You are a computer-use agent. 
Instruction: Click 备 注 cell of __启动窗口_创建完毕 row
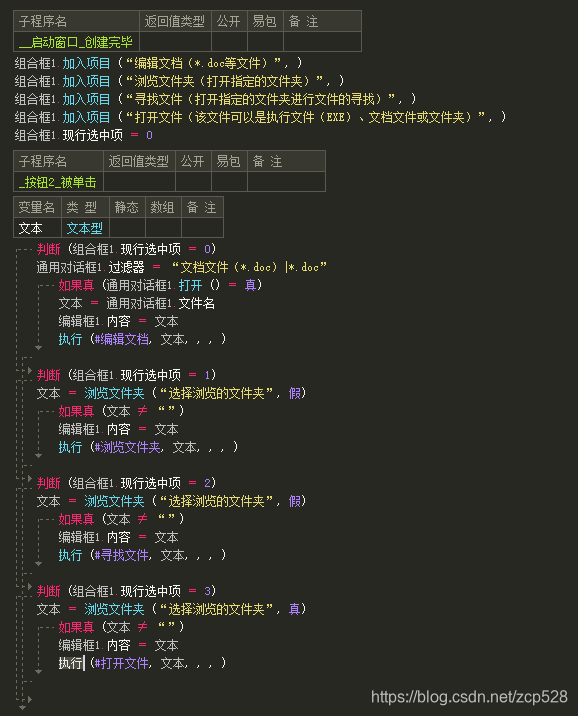pos(322,42)
